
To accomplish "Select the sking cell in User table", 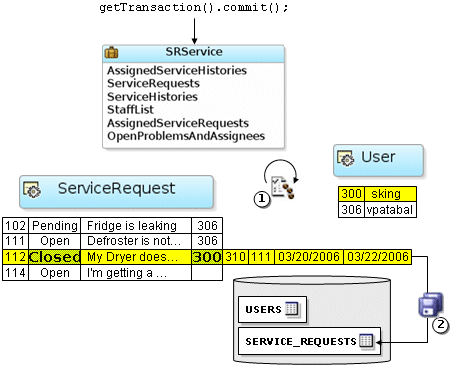I will [x=391, y=194].
